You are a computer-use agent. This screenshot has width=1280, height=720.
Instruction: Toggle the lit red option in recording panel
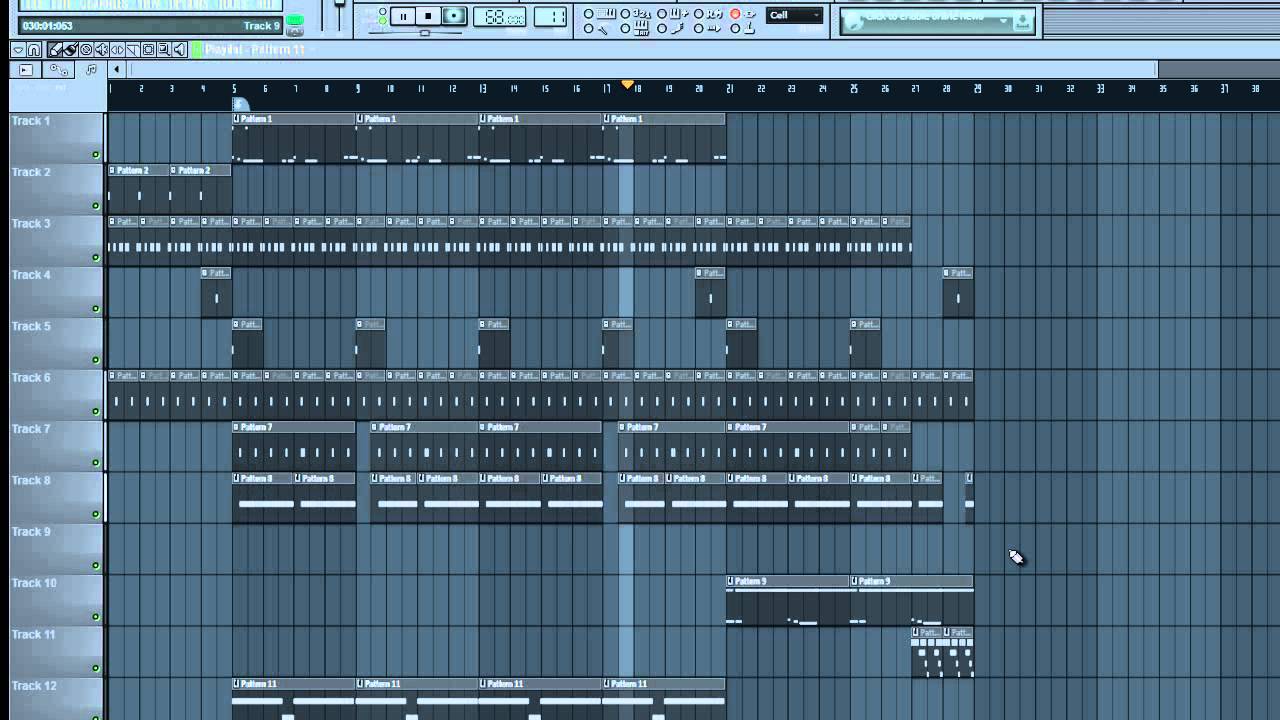(736, 14)
